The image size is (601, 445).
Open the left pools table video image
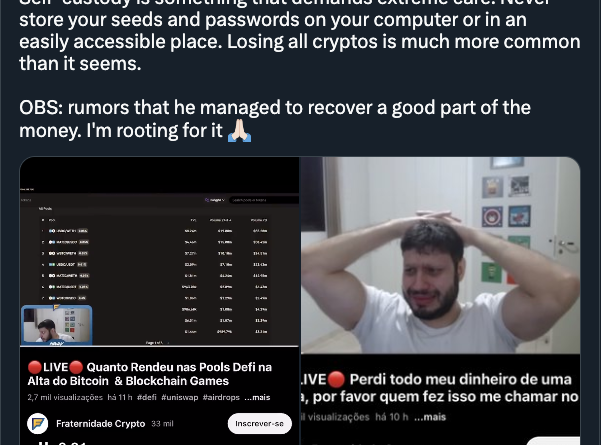click(x=159, y=251)
